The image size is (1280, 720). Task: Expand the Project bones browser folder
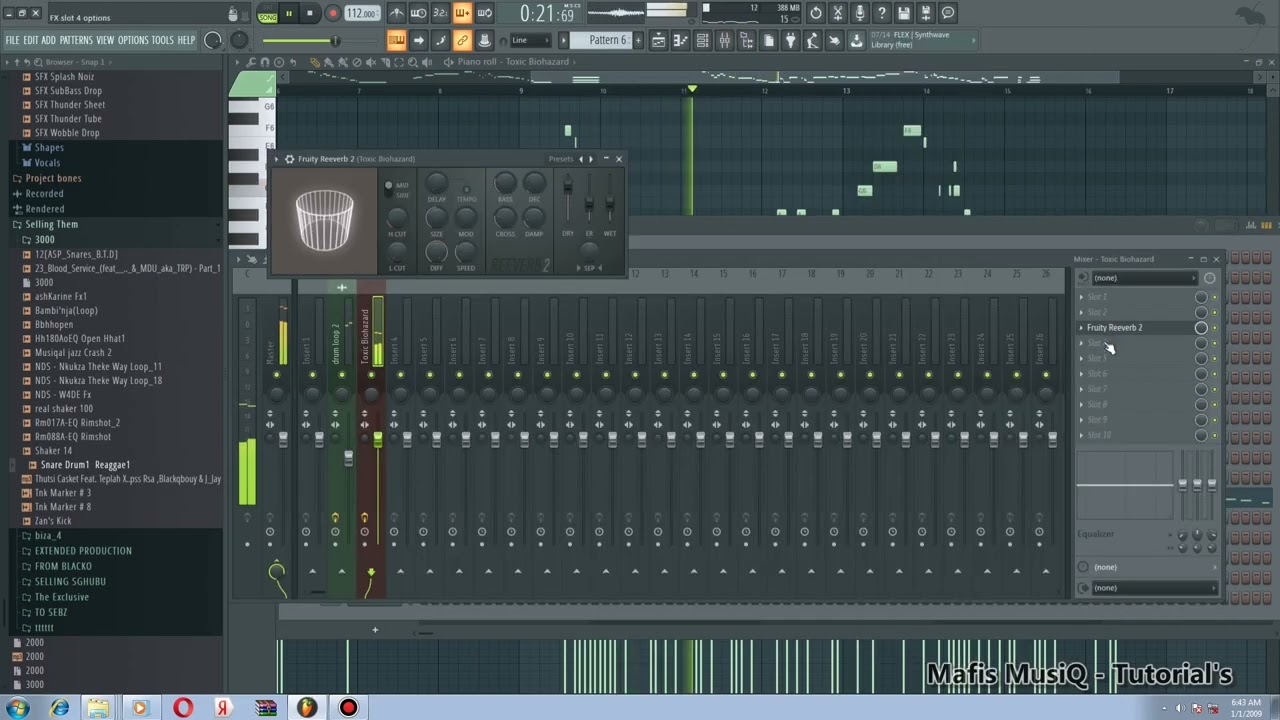(54, 178)
